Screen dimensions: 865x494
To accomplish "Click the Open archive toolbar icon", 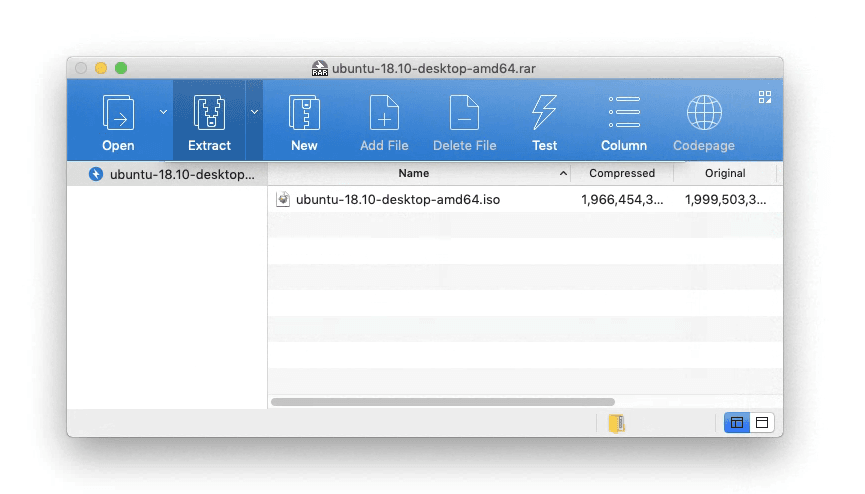I will 118,113.
